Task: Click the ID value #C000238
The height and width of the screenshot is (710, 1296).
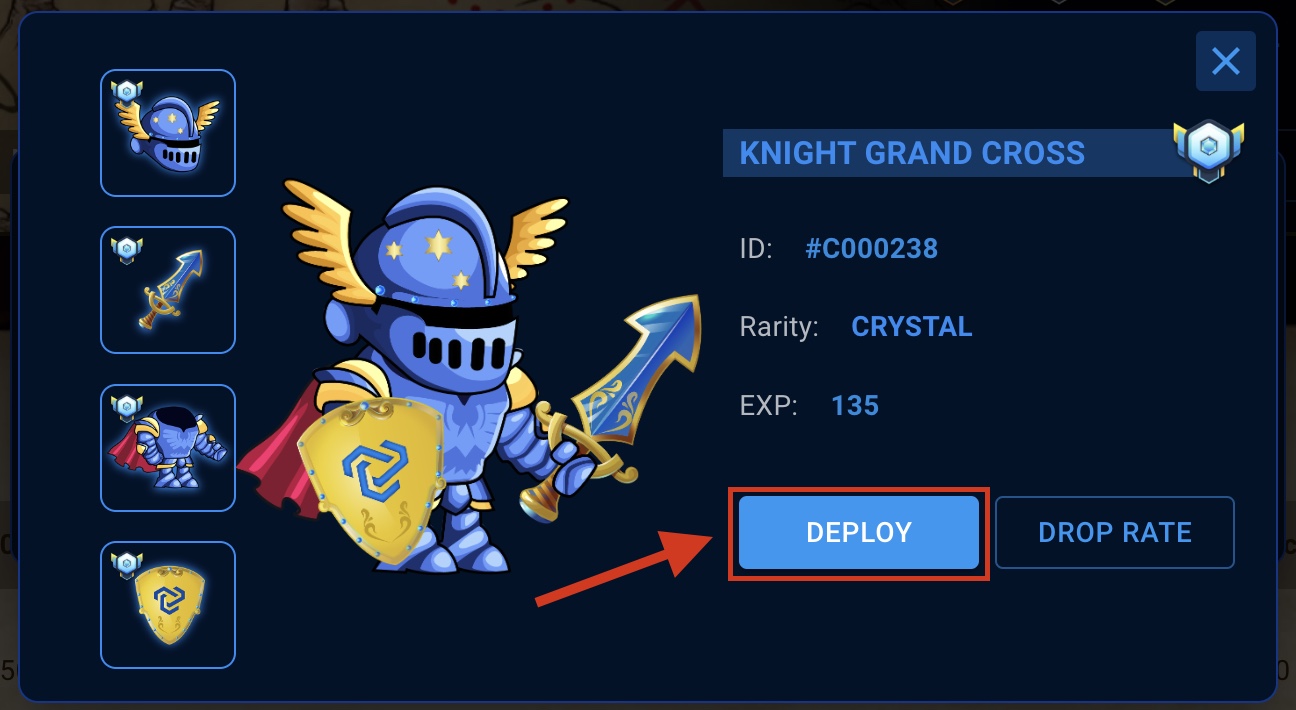Action: 872,249
